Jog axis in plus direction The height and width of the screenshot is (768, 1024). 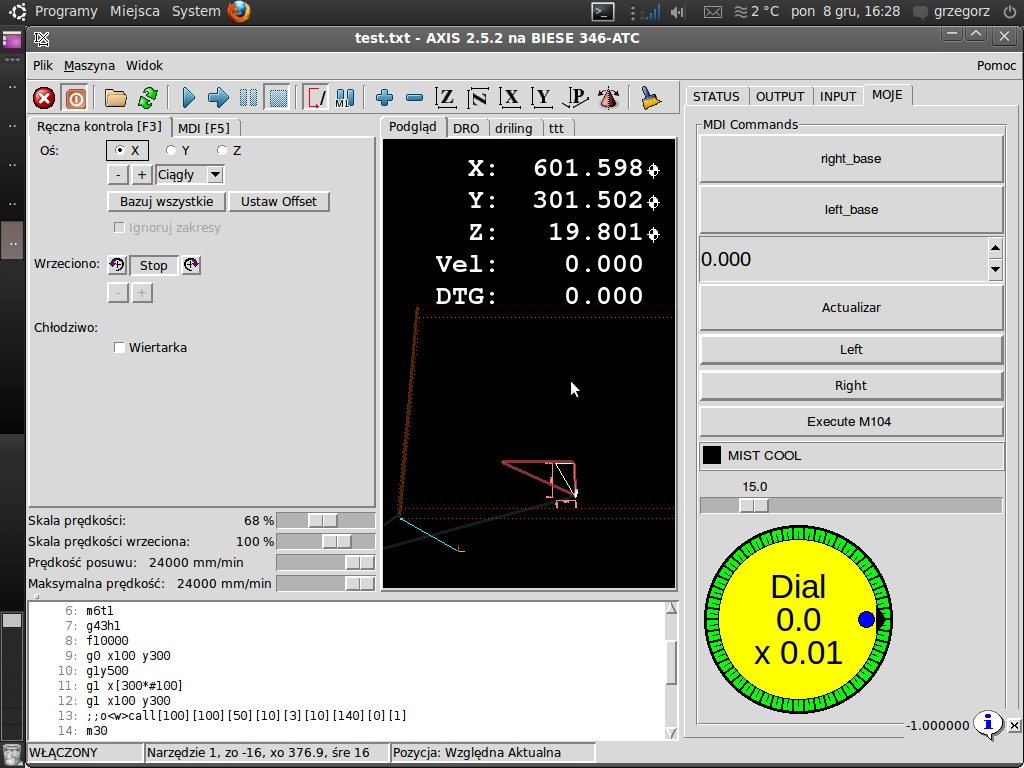[x=142, y=175]
